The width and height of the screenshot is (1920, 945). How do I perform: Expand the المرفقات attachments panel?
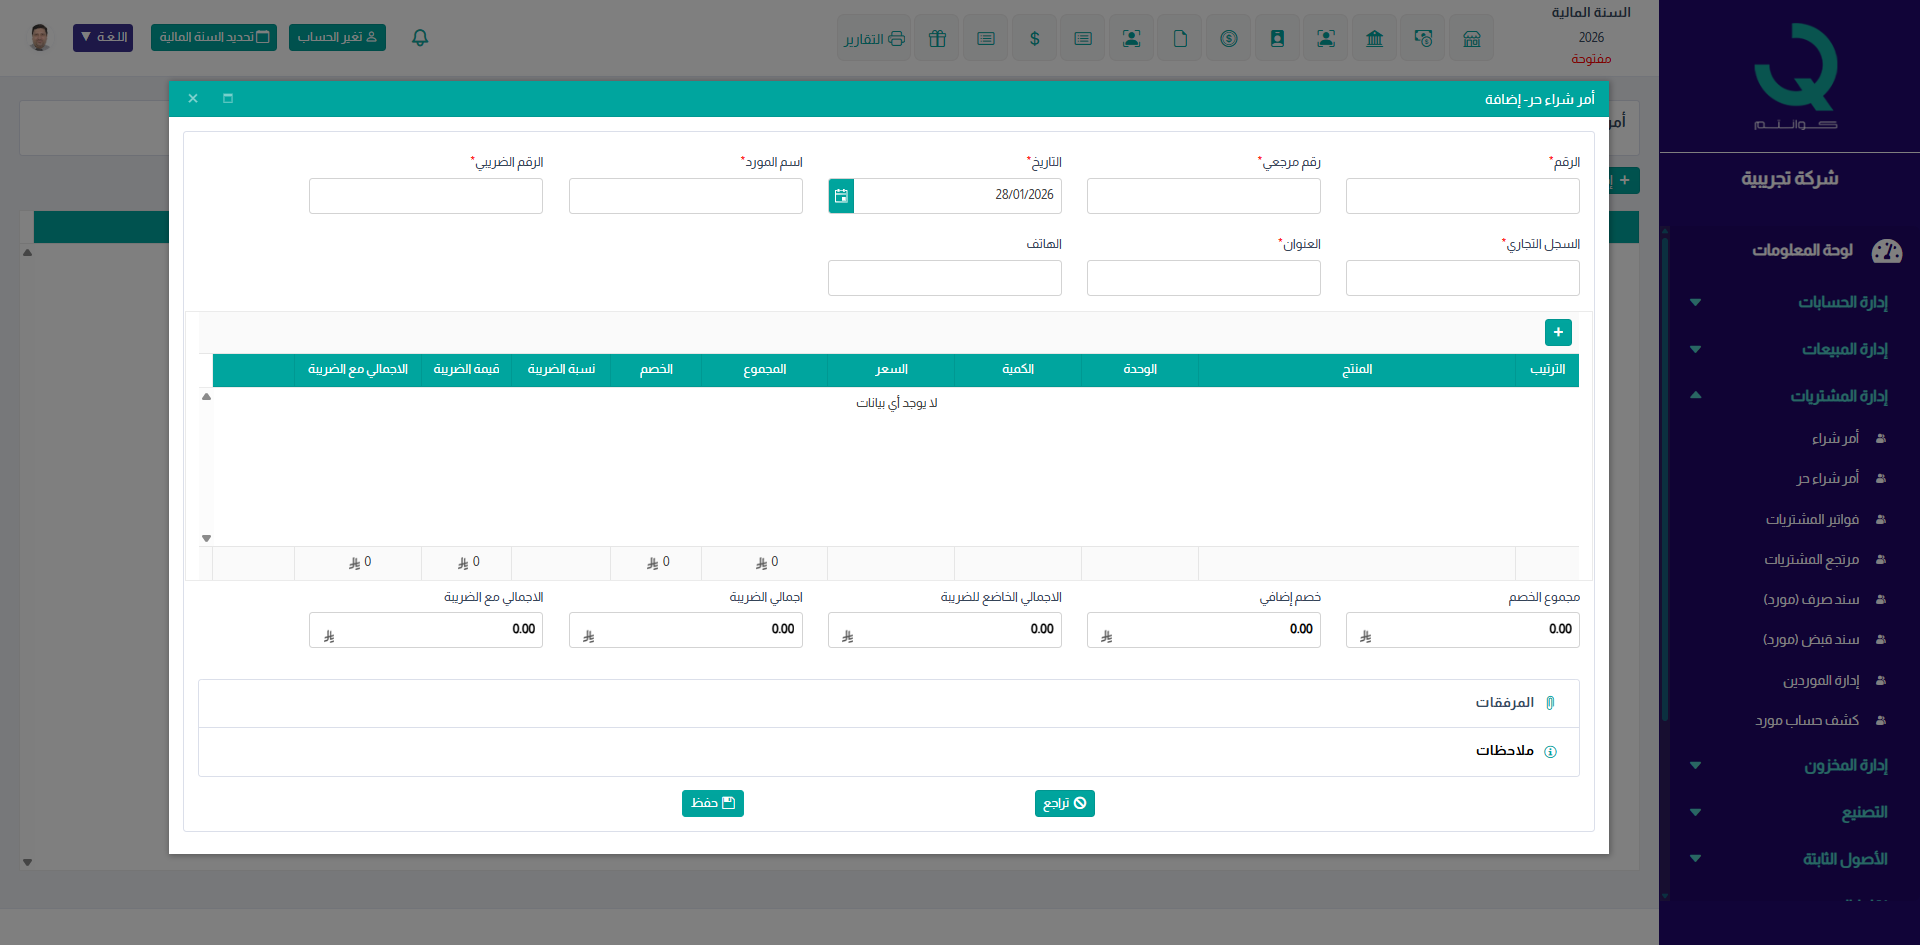1504,703
